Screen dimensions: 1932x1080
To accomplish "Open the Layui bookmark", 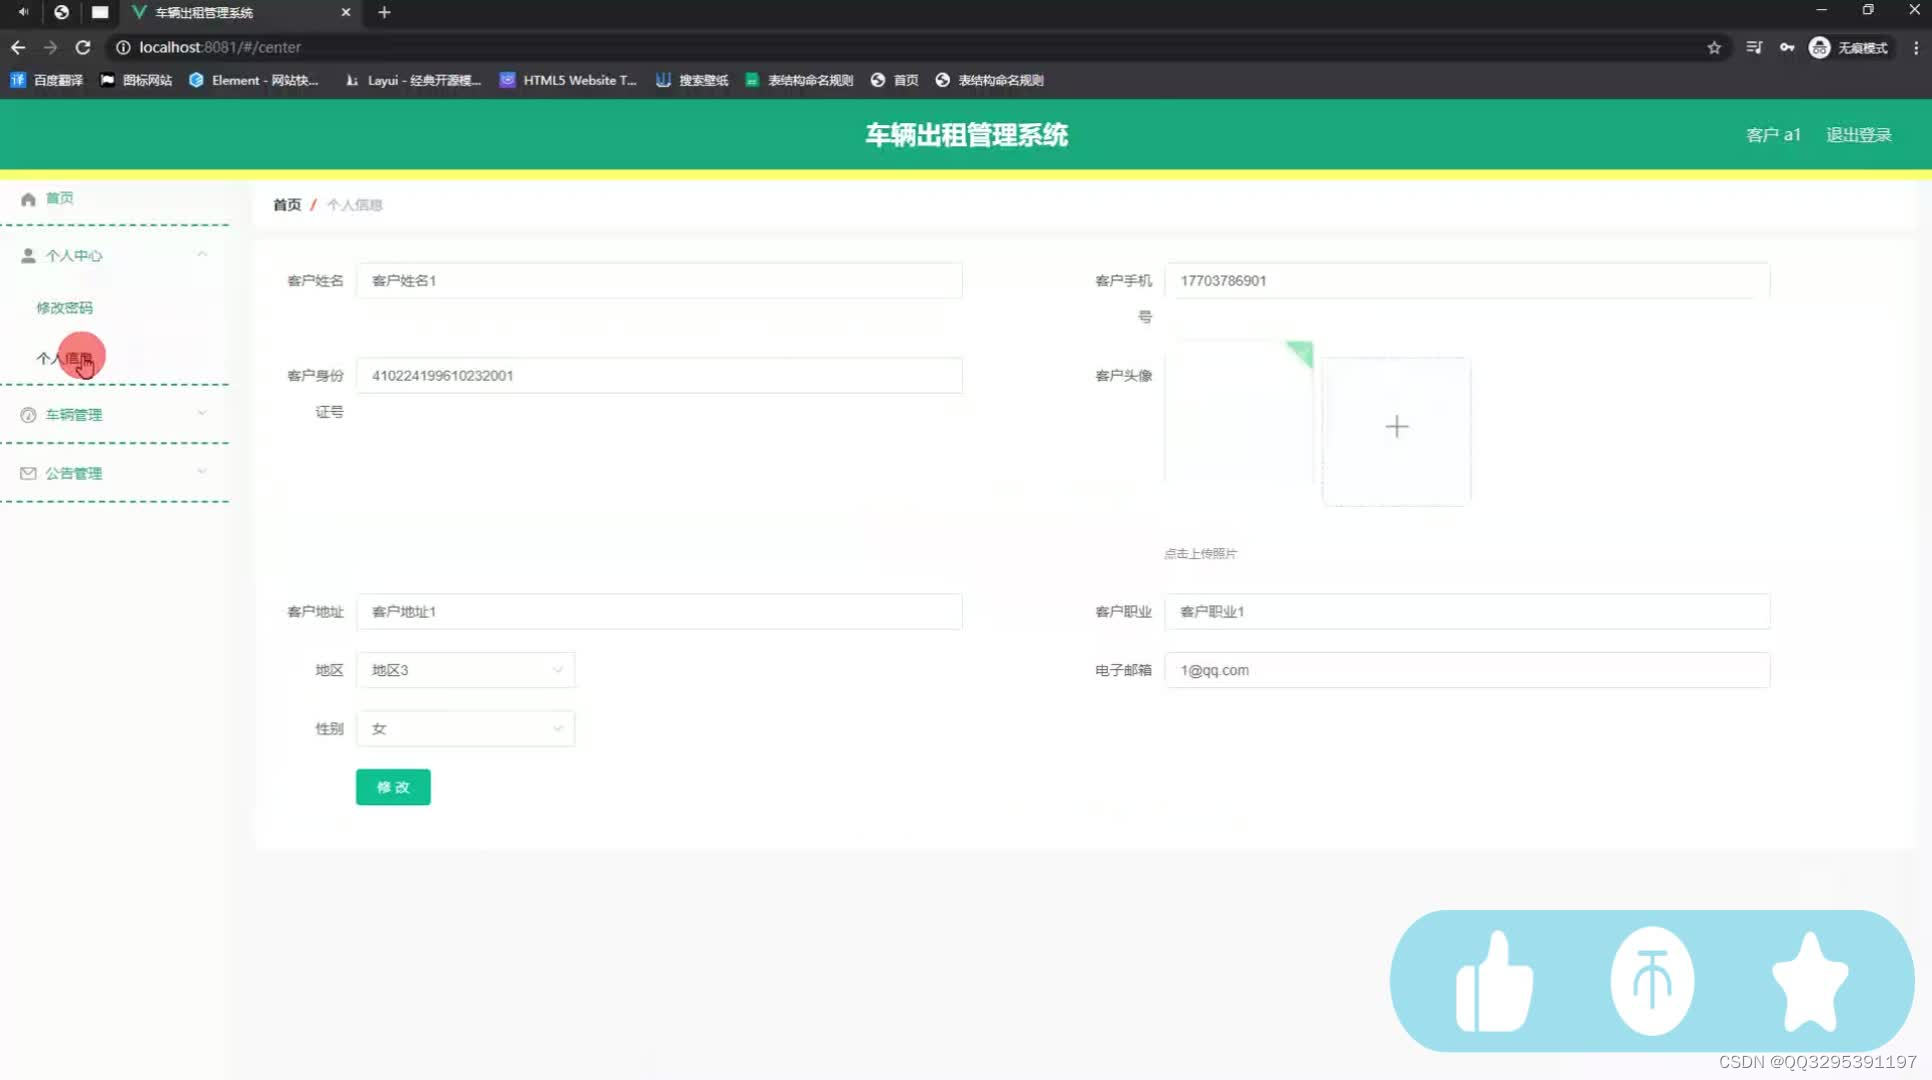I will (x=413, y=80).
